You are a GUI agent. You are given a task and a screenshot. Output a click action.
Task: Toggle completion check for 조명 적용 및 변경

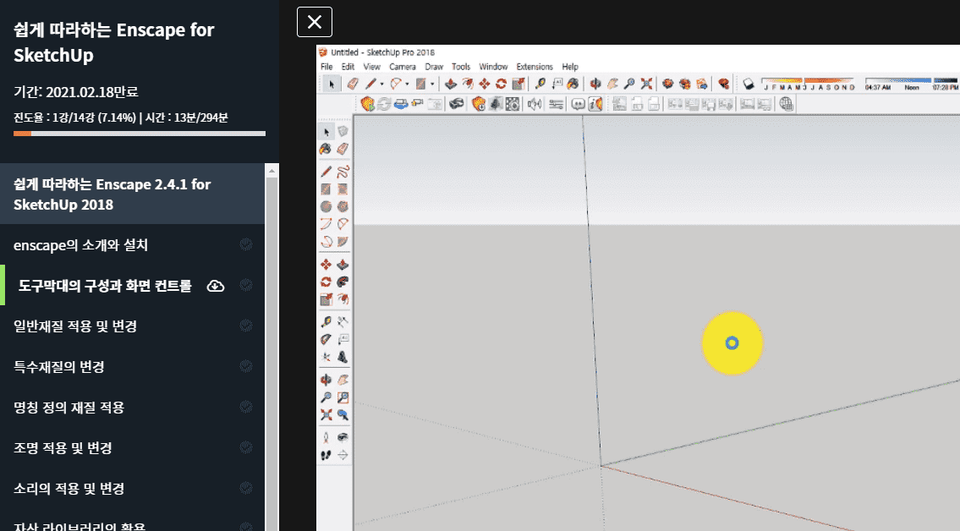point(246,447)
